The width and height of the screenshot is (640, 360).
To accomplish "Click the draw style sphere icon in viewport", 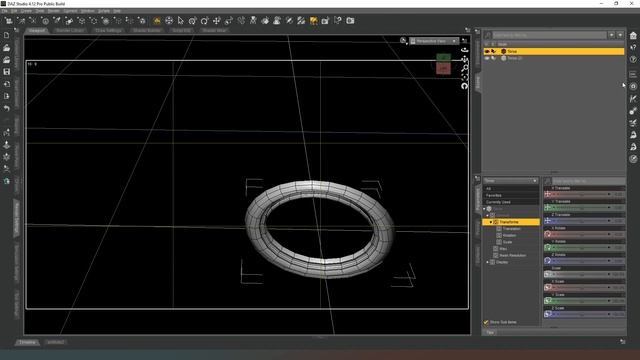I will [x=403, y=40].
